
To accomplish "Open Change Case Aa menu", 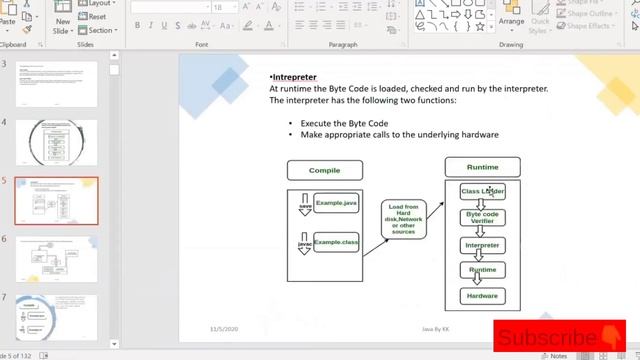I will [x=226, y=26].
